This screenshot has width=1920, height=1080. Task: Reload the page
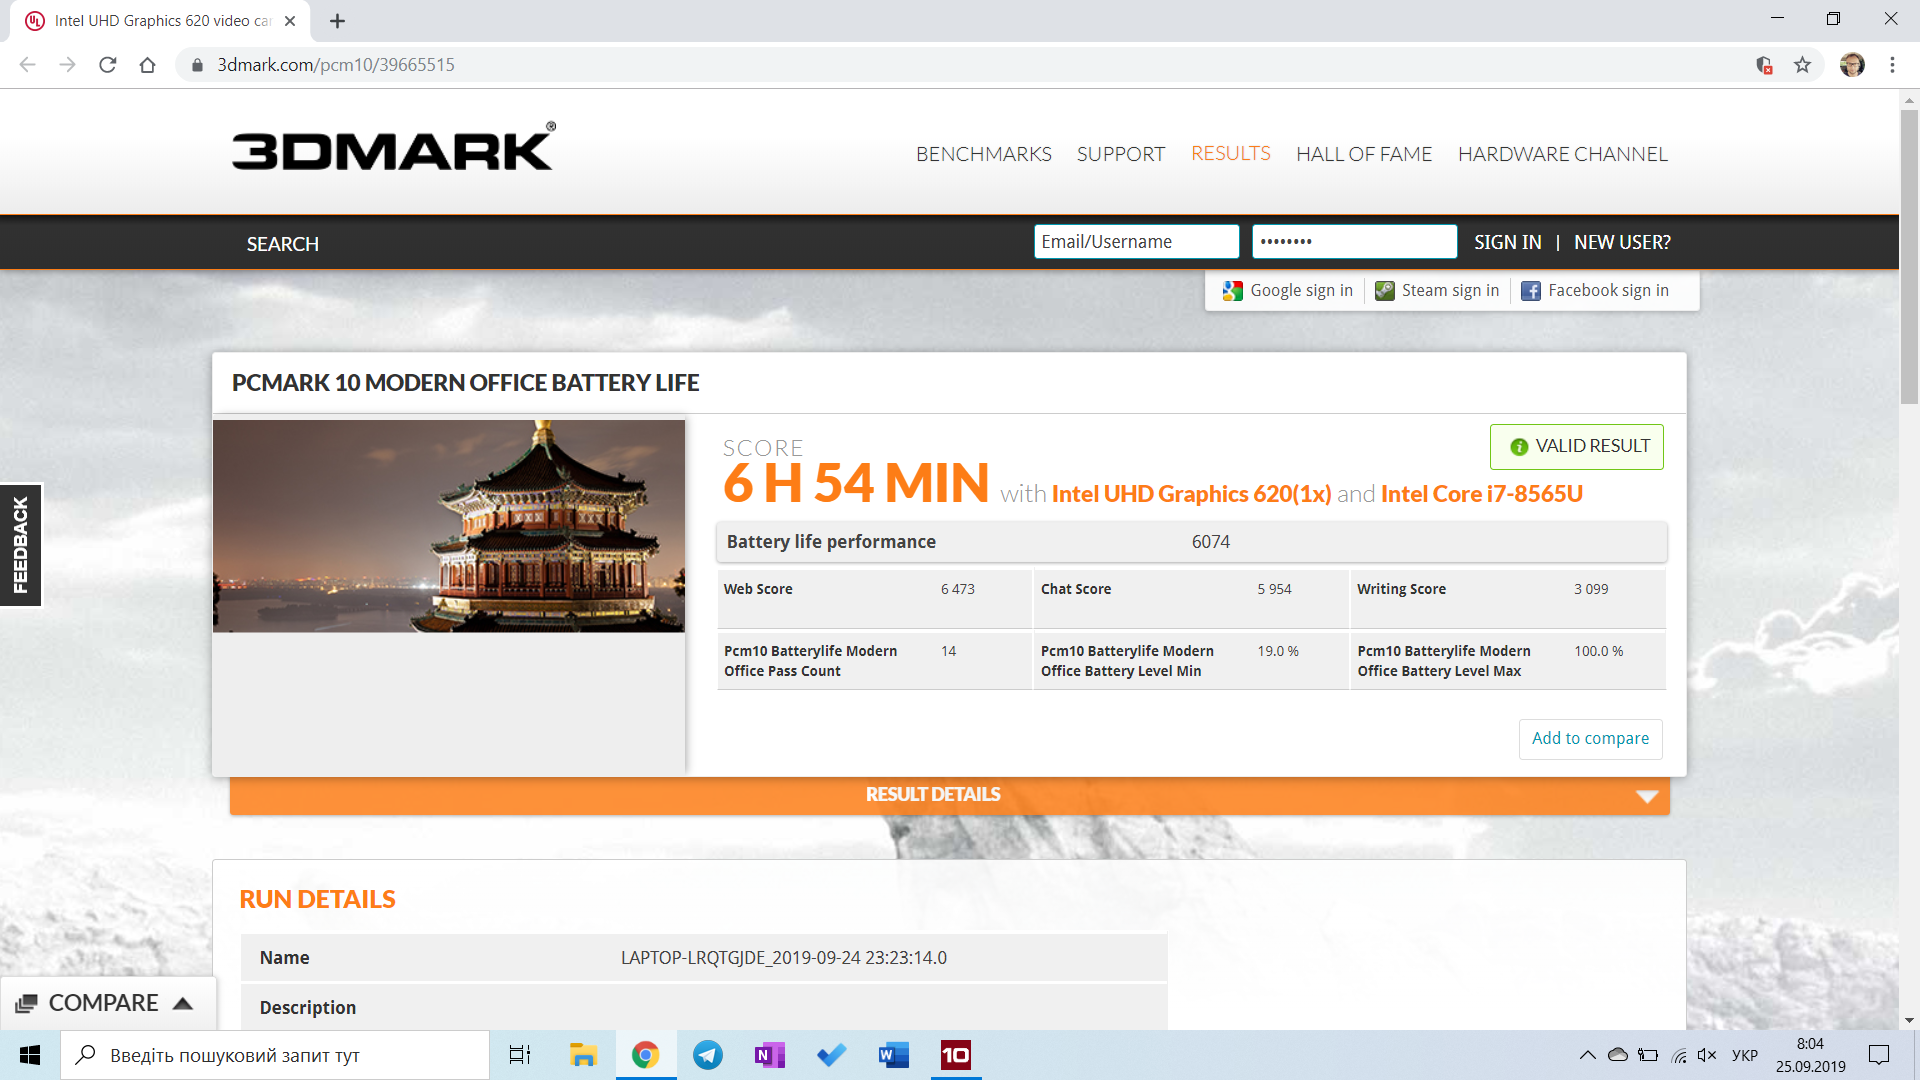(108, 65)
